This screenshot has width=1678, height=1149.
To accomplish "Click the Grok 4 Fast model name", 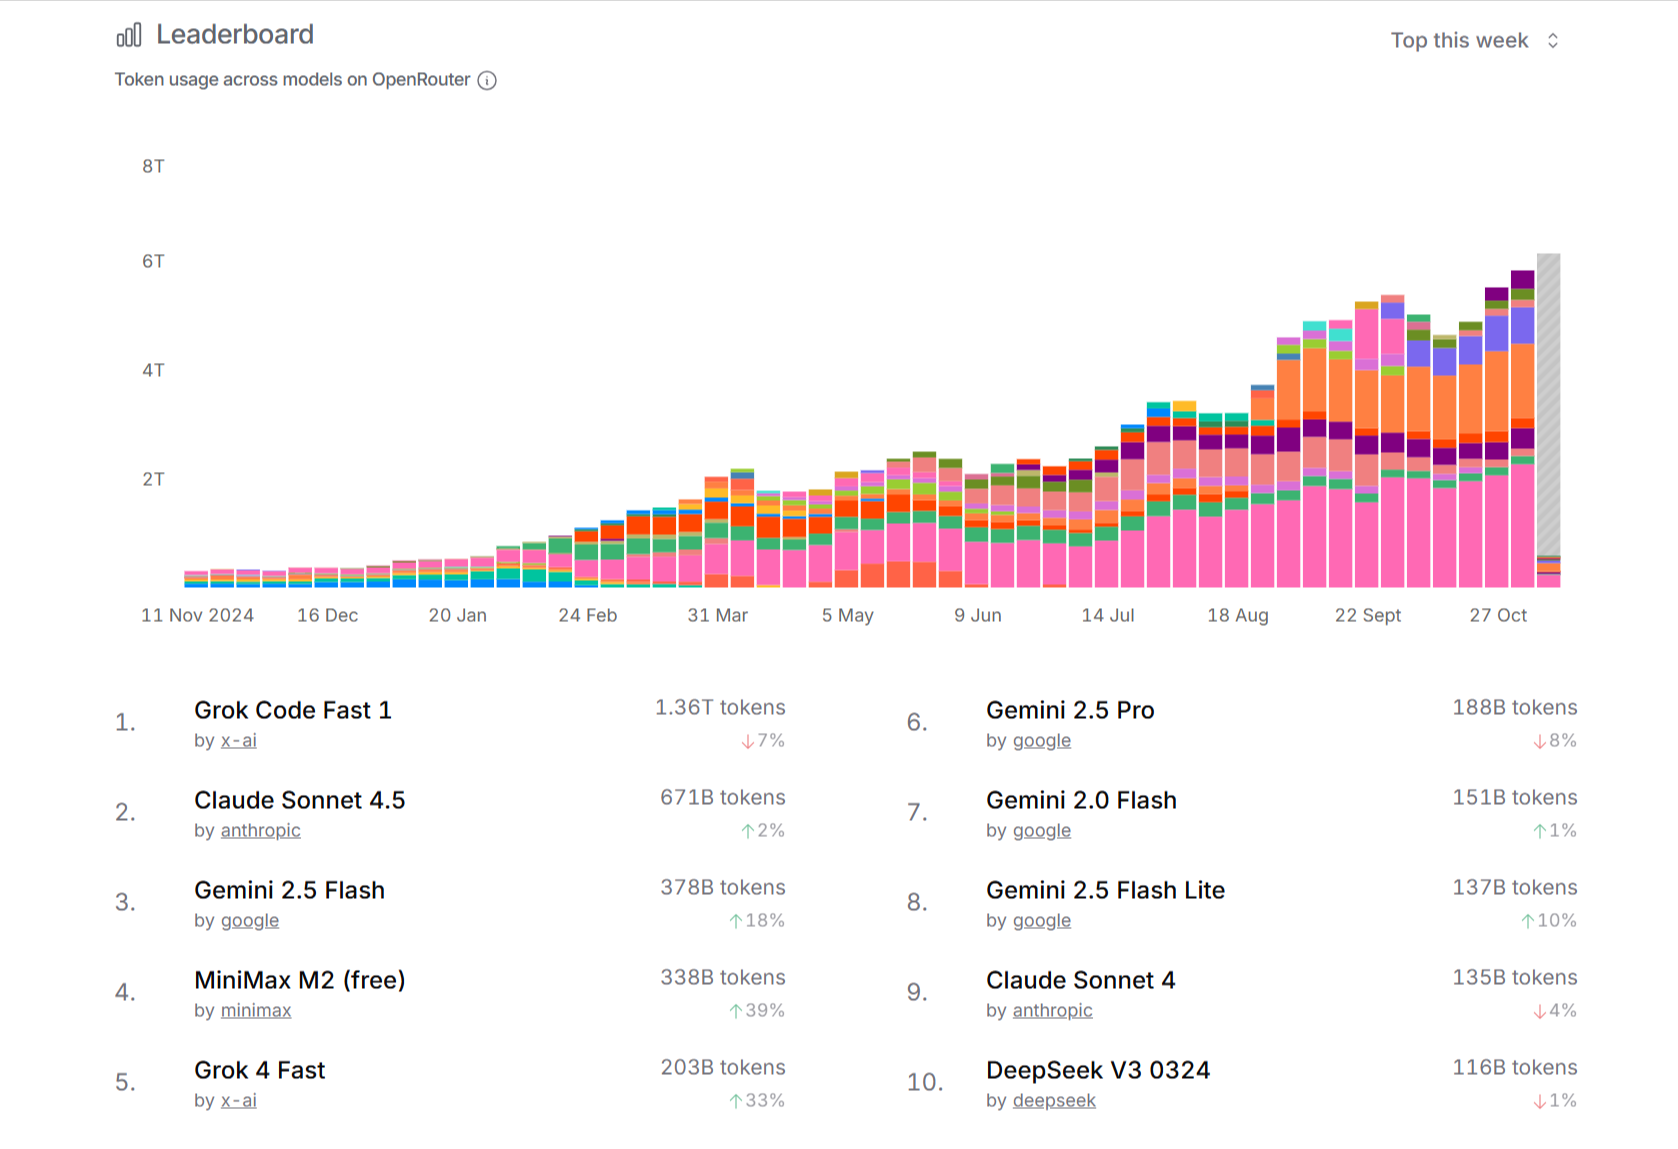I will pyautogui.click(x=259, y=1070).
